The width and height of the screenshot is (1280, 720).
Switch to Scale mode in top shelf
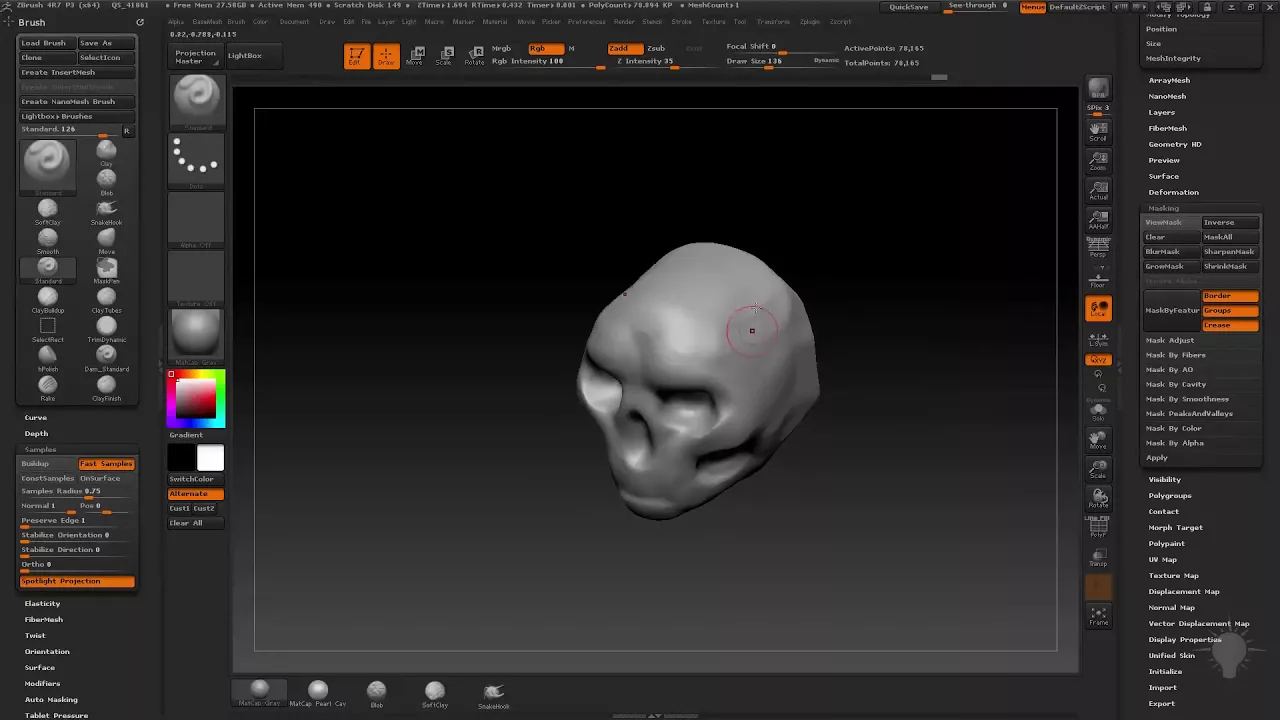(x=445, y=56)
